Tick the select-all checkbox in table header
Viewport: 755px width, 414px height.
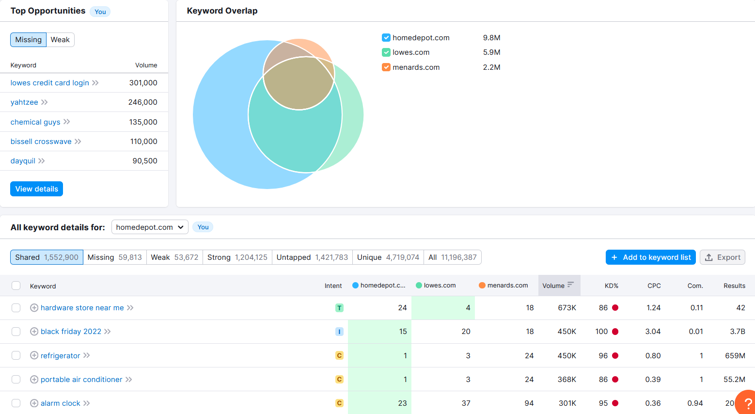click(x=16, y=285)
